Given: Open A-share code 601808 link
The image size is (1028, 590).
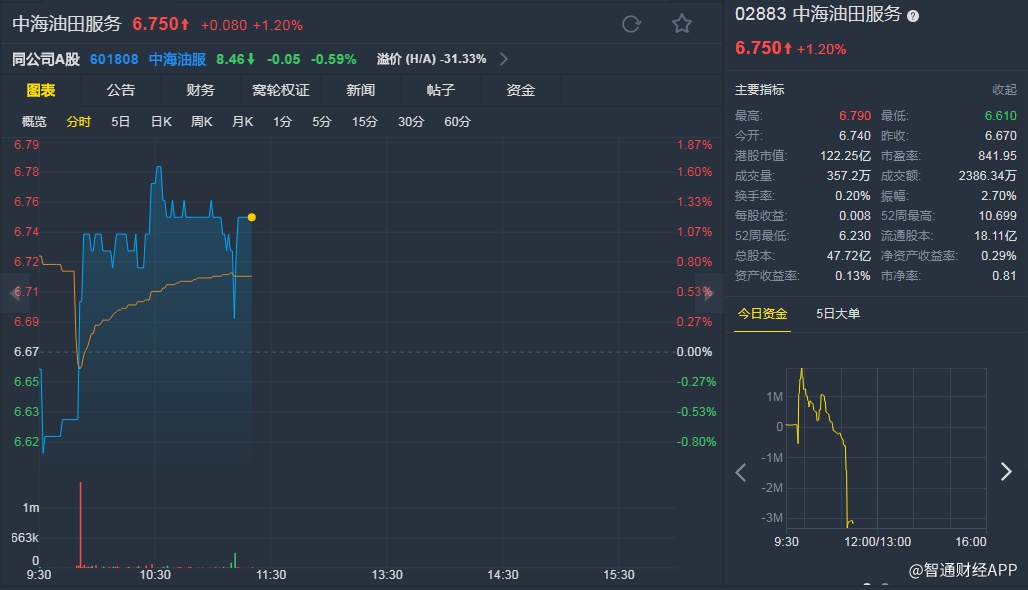Looking at the screenshot, I should click(x=114, y=60).
